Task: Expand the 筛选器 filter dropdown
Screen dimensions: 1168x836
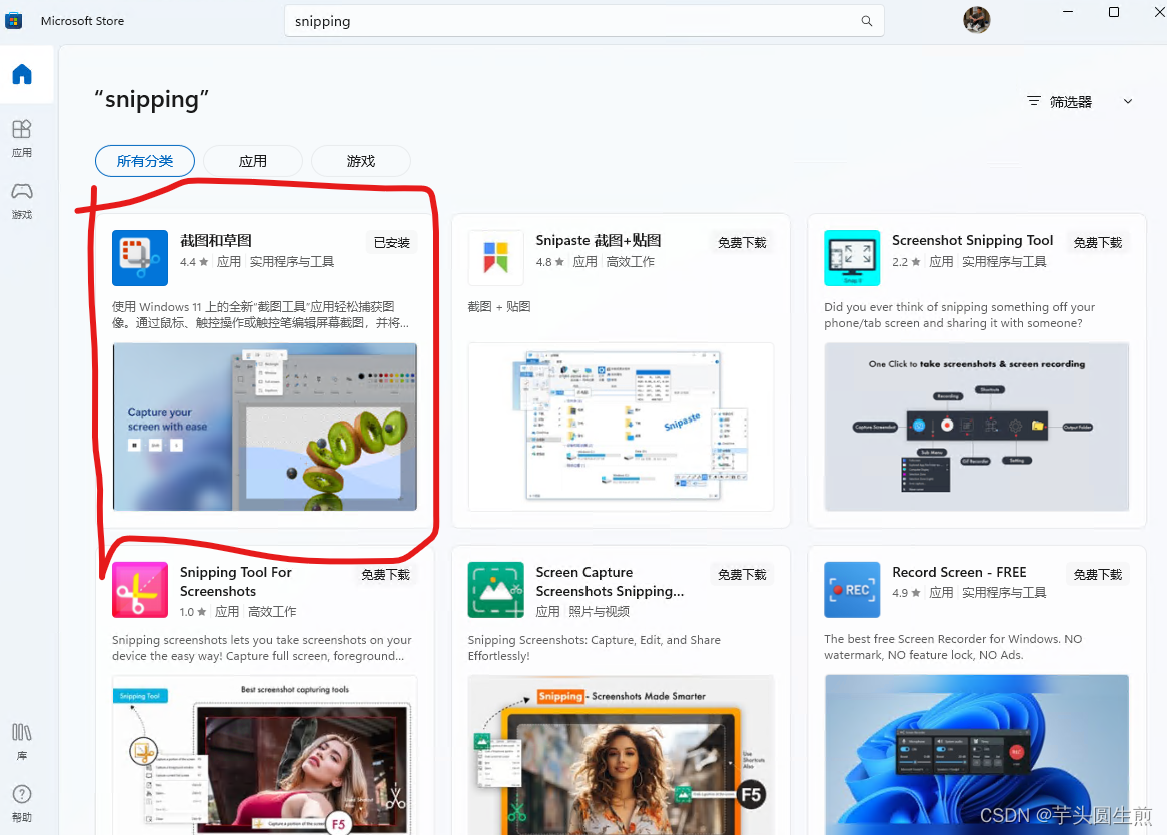Action: point(1080,101)
